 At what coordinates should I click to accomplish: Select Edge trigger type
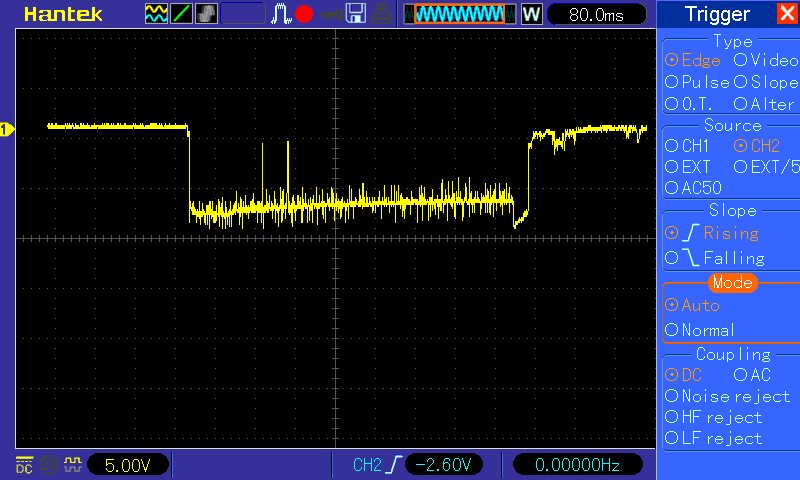pos(692,60)
